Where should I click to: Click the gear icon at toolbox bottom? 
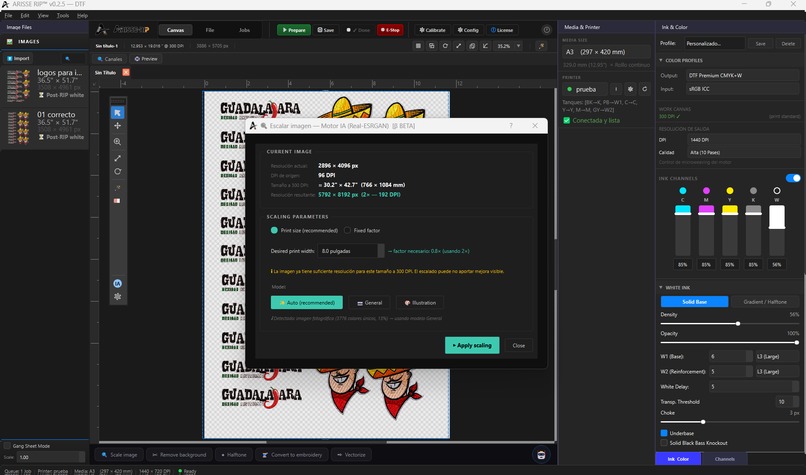[117, 297]
